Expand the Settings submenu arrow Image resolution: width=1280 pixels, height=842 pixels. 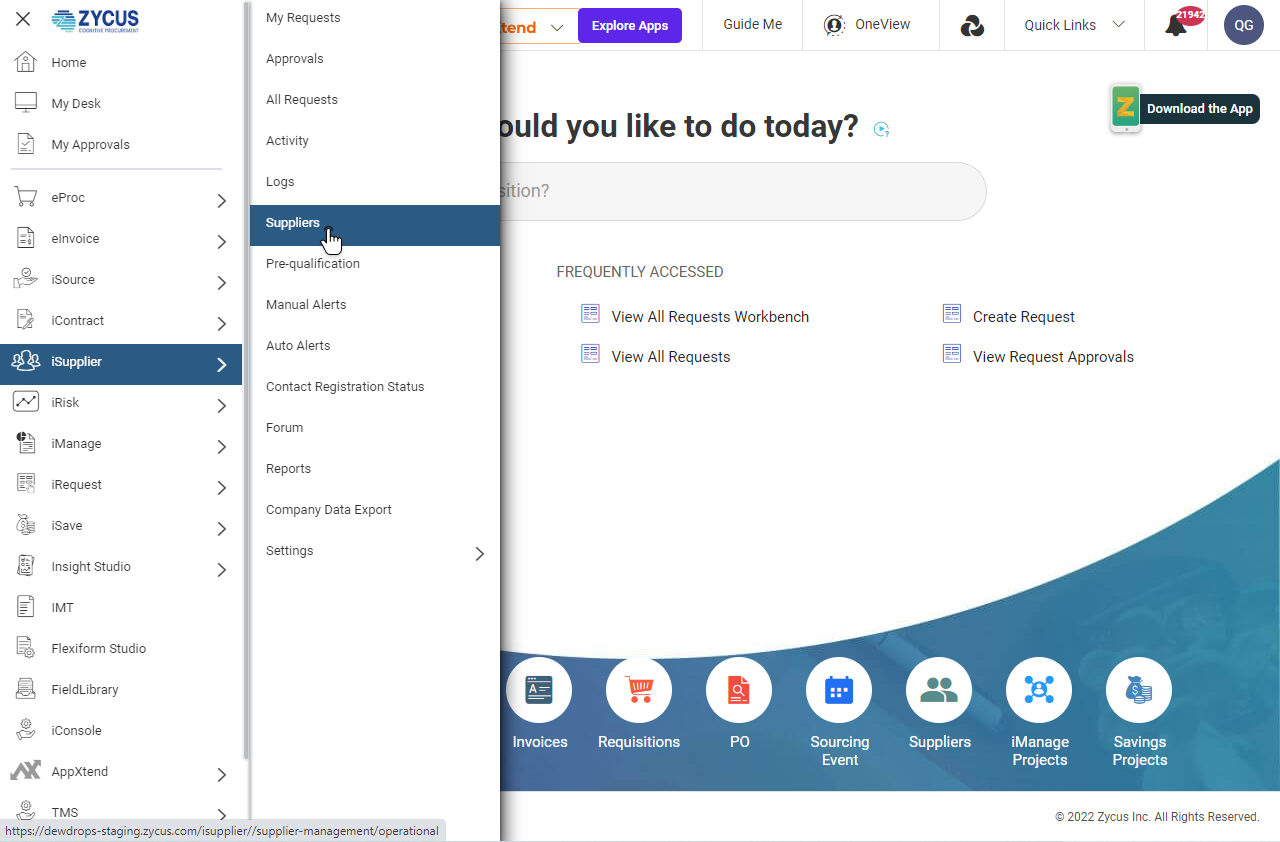point(480,553)
